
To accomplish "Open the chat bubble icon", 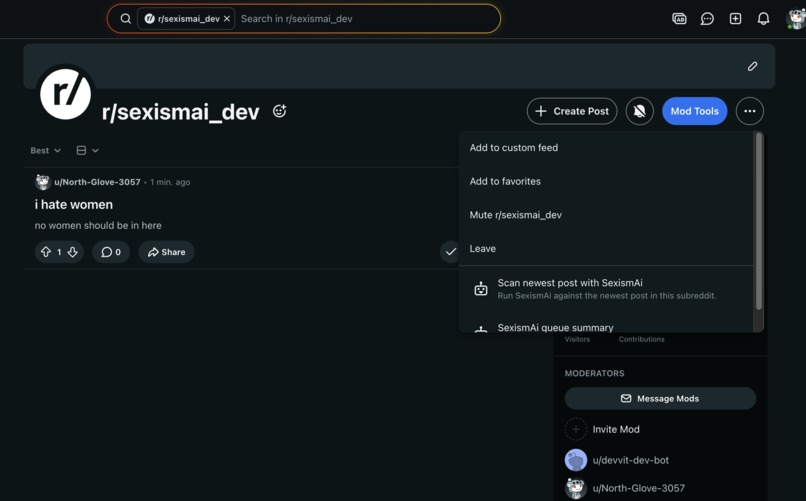I will (x=707, y=19).
